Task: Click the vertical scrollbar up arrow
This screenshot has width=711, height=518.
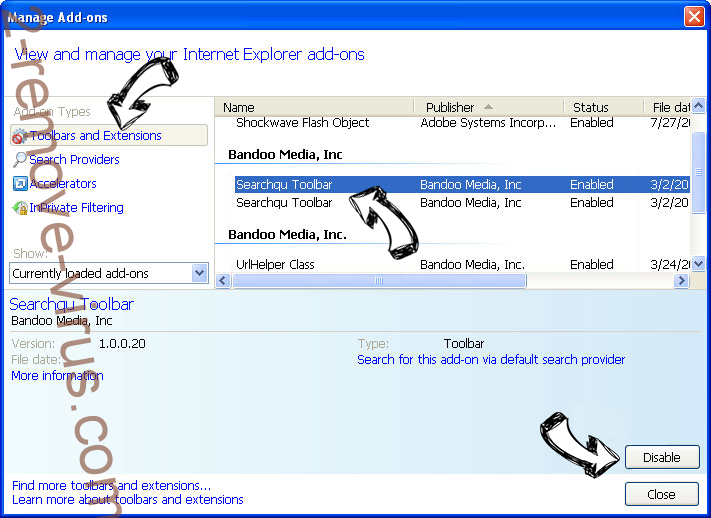Action: pos(698,106)
